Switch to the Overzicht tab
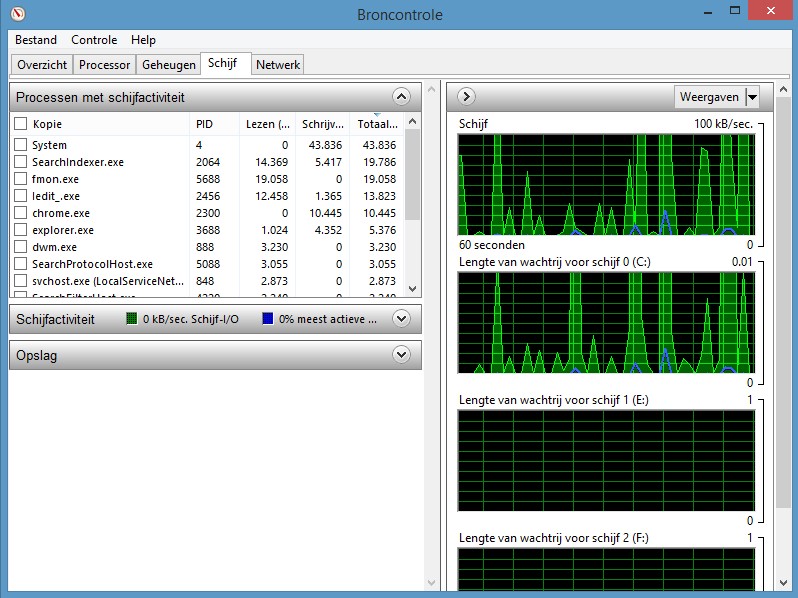This screenshot has width=798, height=598. pos(42,65)
